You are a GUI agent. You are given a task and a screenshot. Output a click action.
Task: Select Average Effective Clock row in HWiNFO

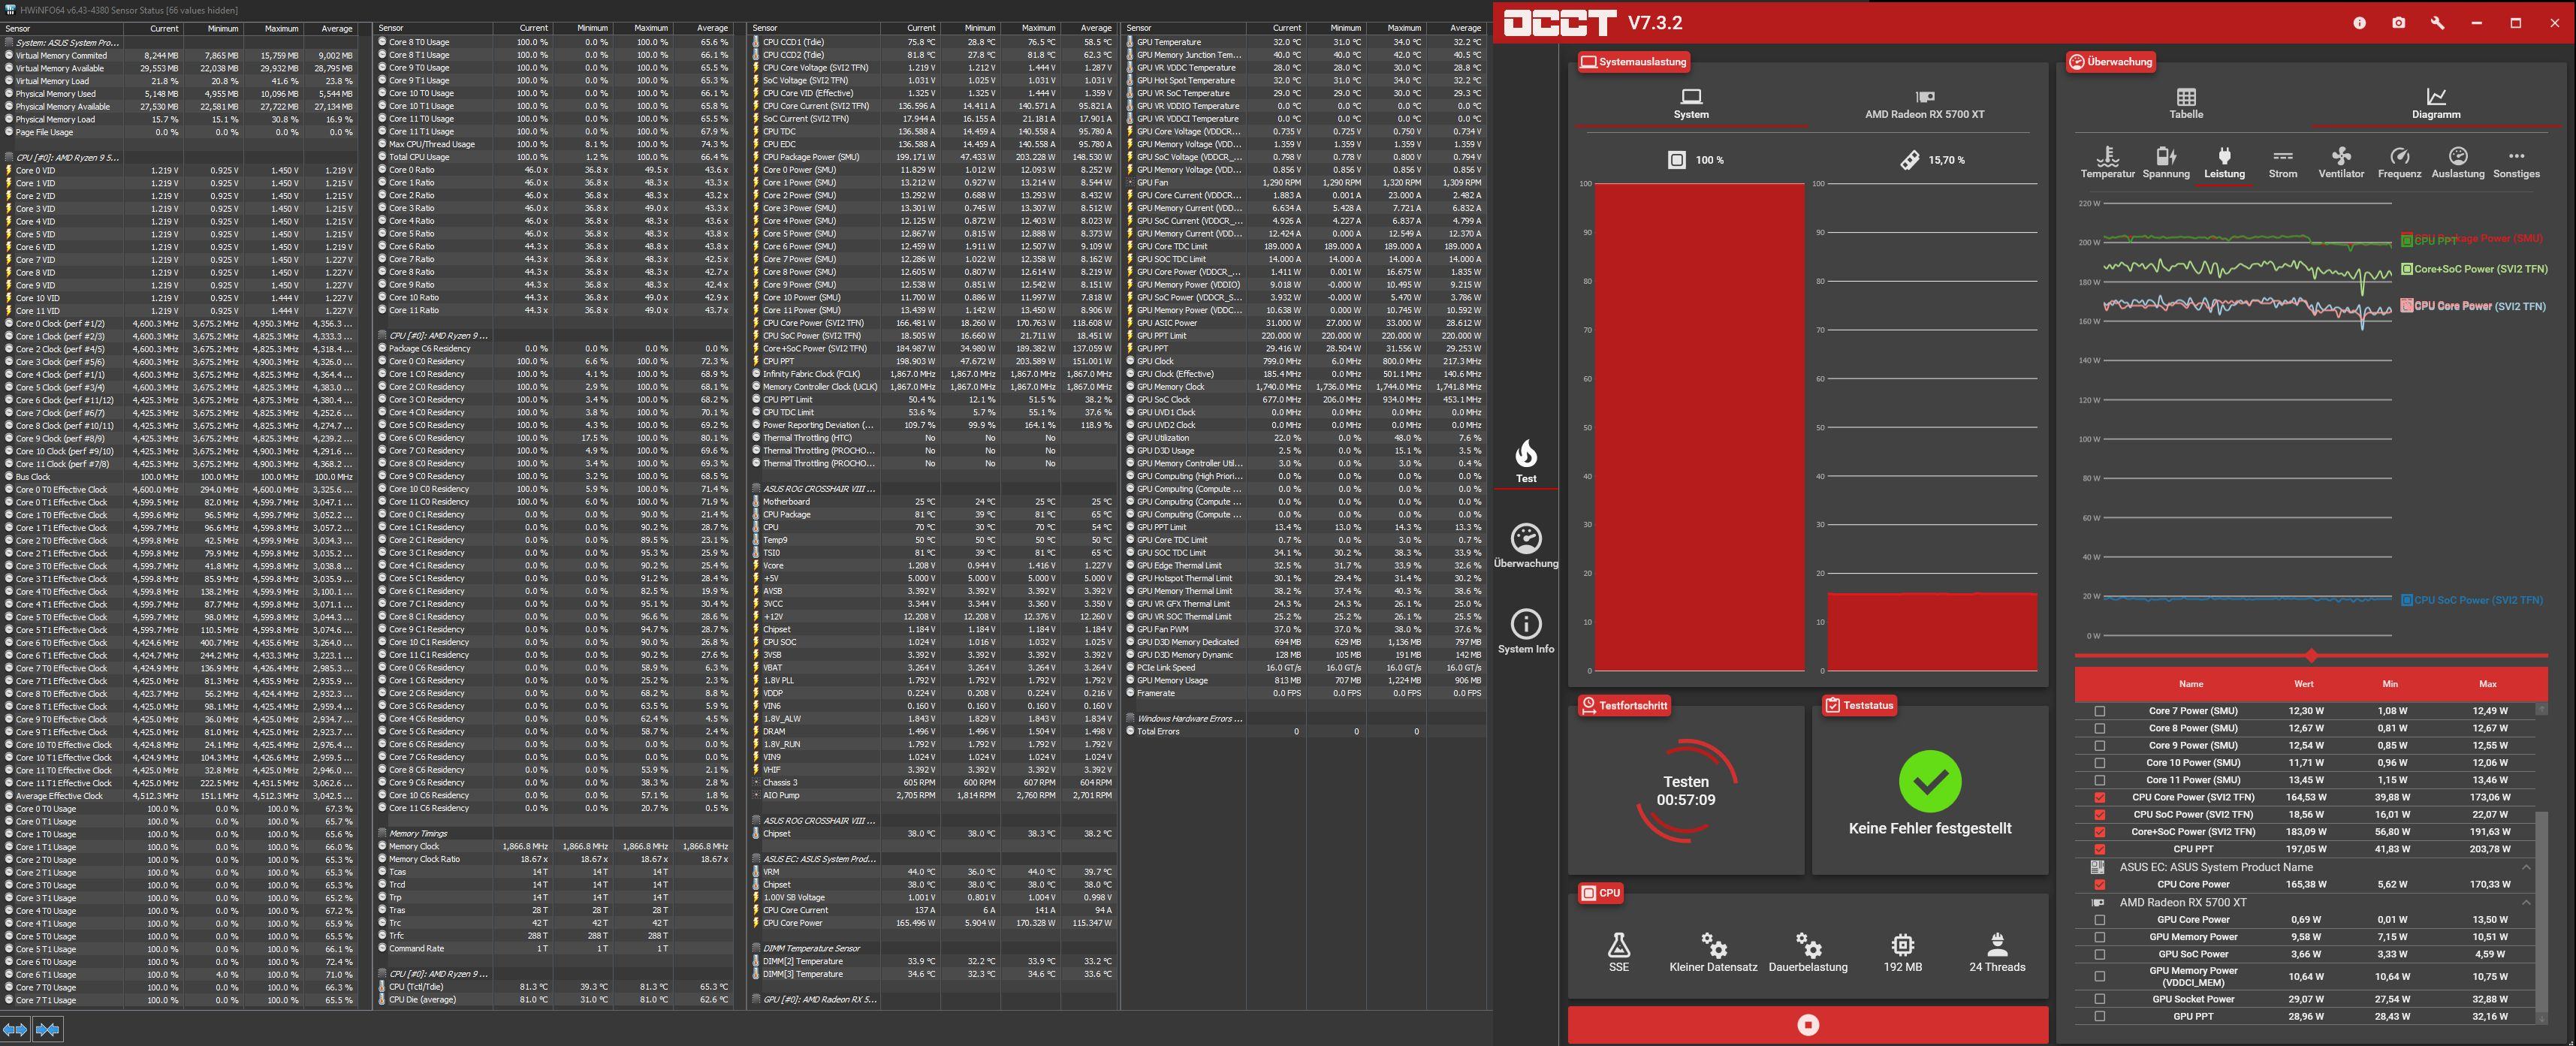[180, 795]
